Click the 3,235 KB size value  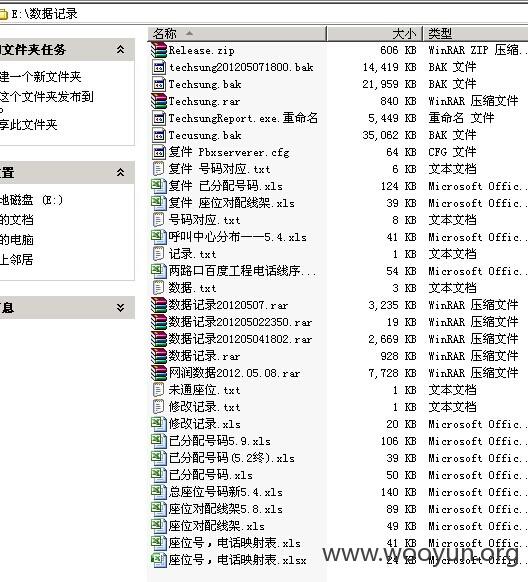tap(393, 305)
